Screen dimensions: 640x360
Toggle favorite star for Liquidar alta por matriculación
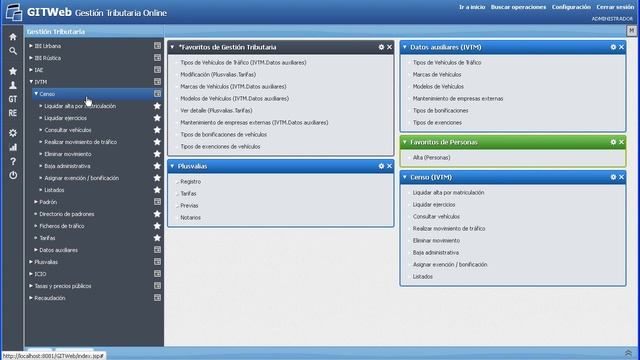tap(157, 106)
